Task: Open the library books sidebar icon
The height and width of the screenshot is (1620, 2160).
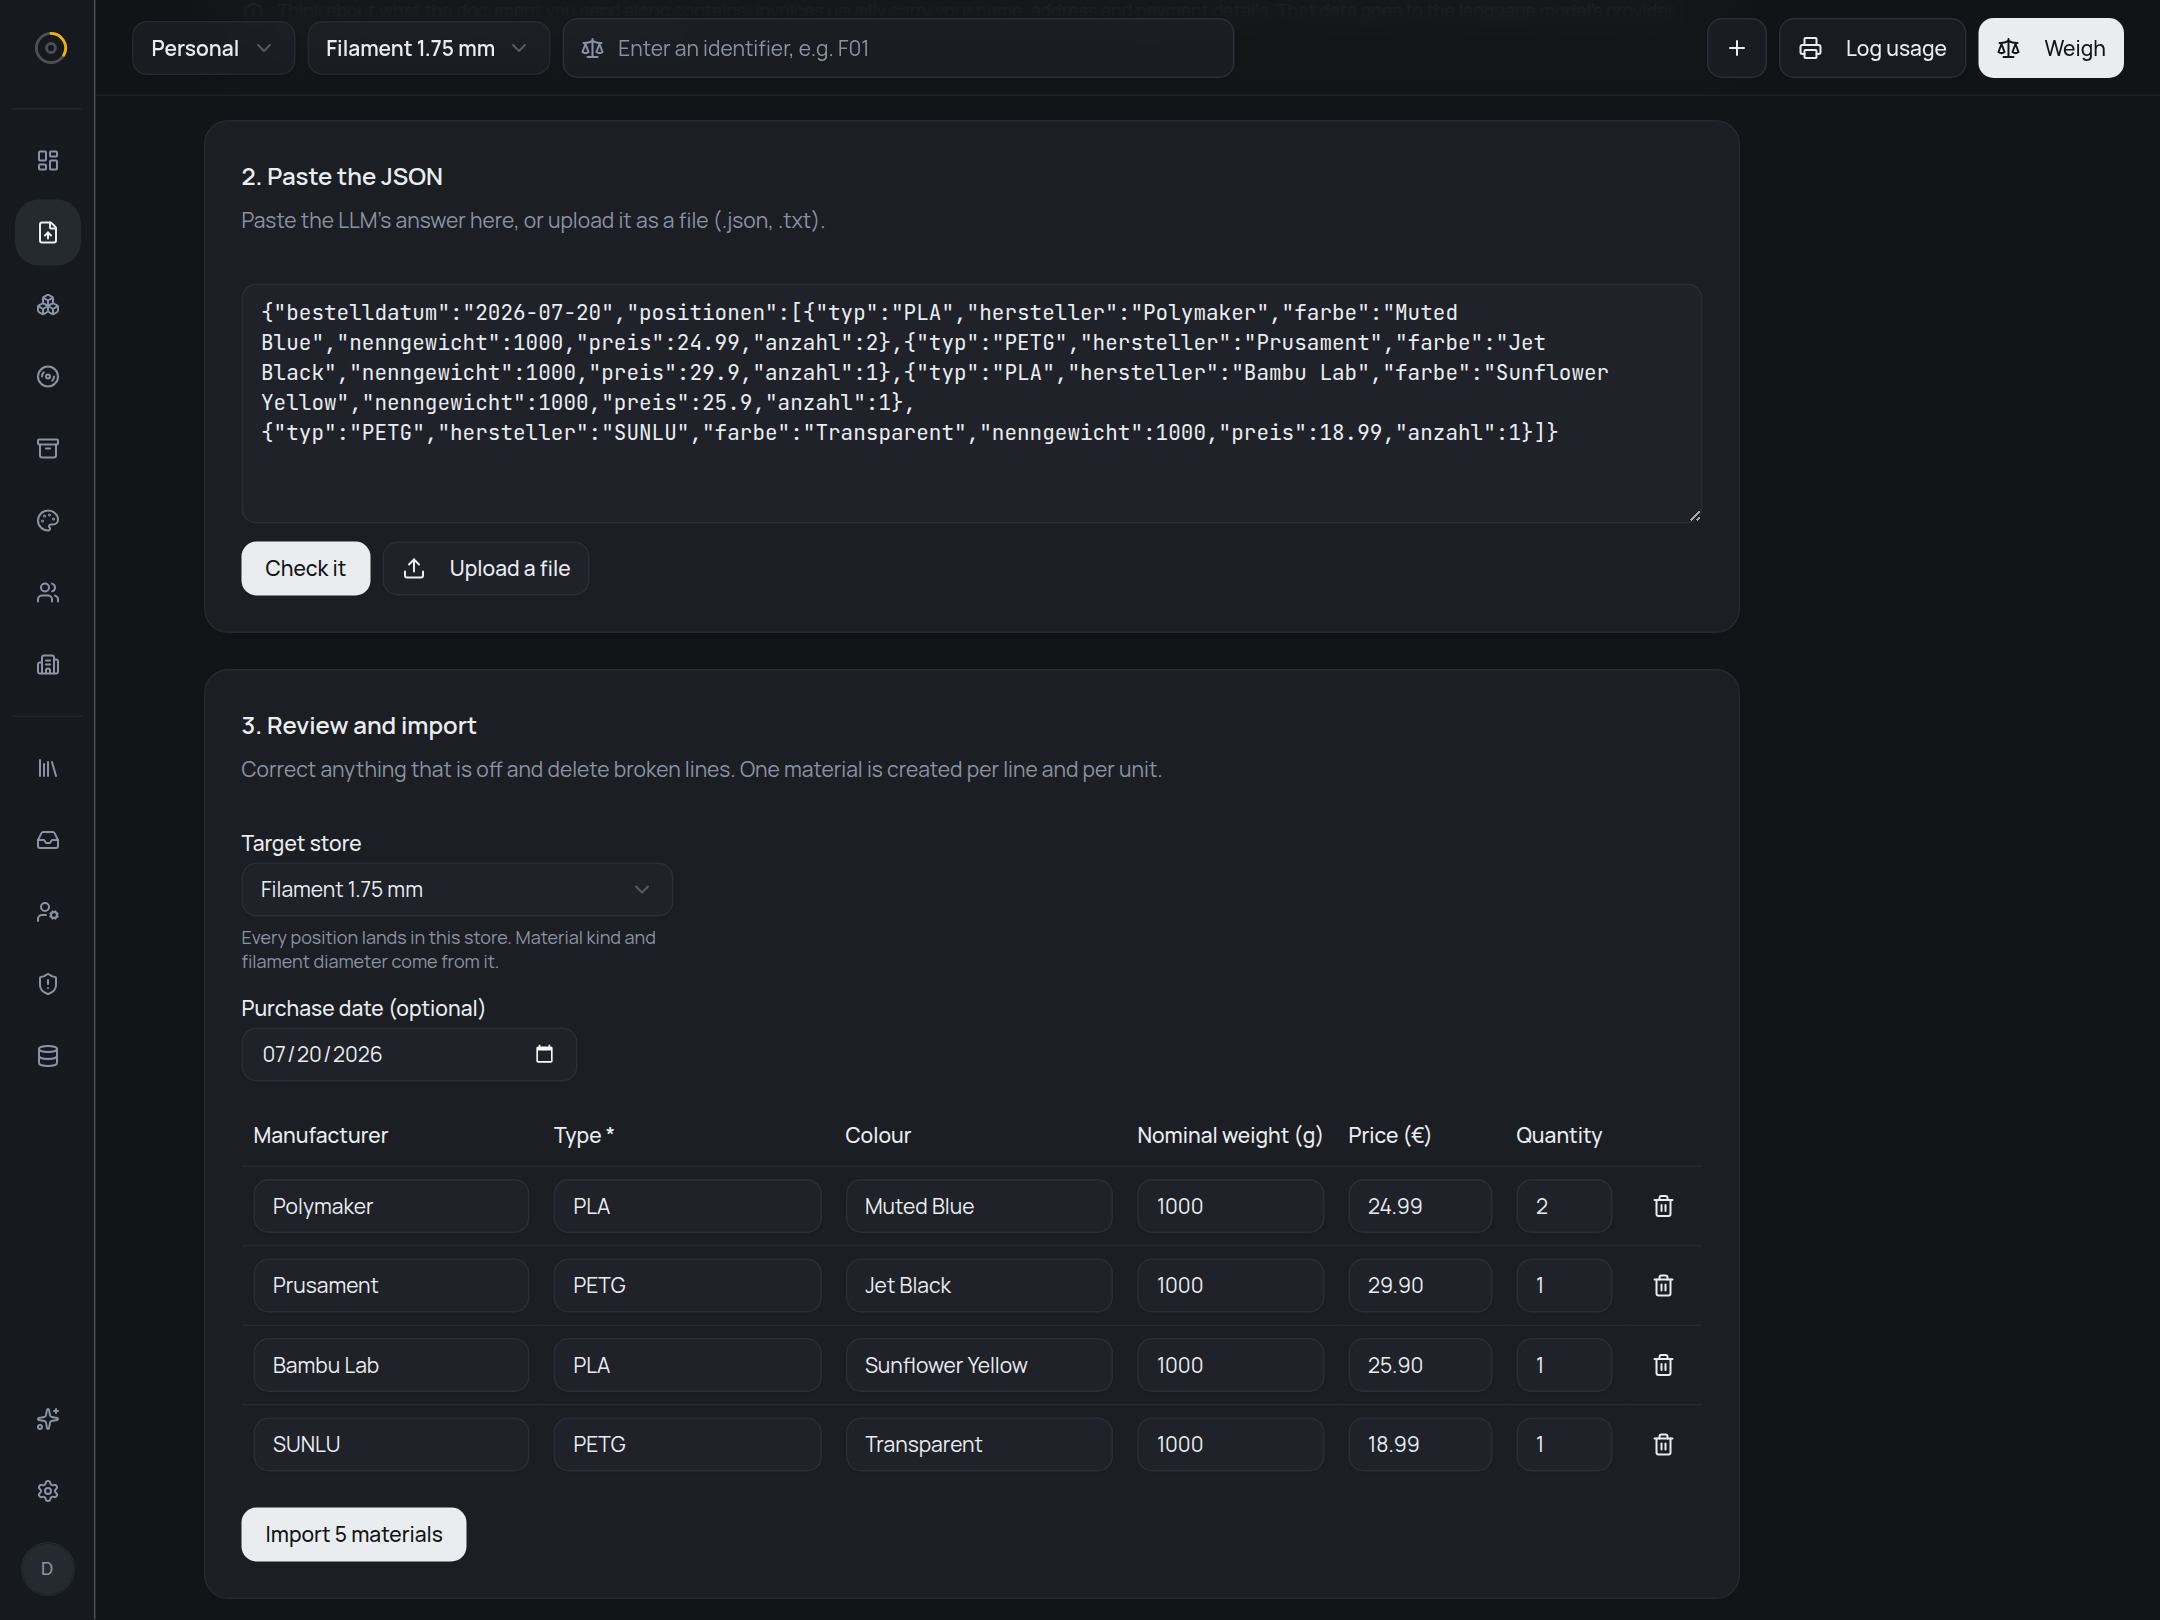Action: point(48,768)
